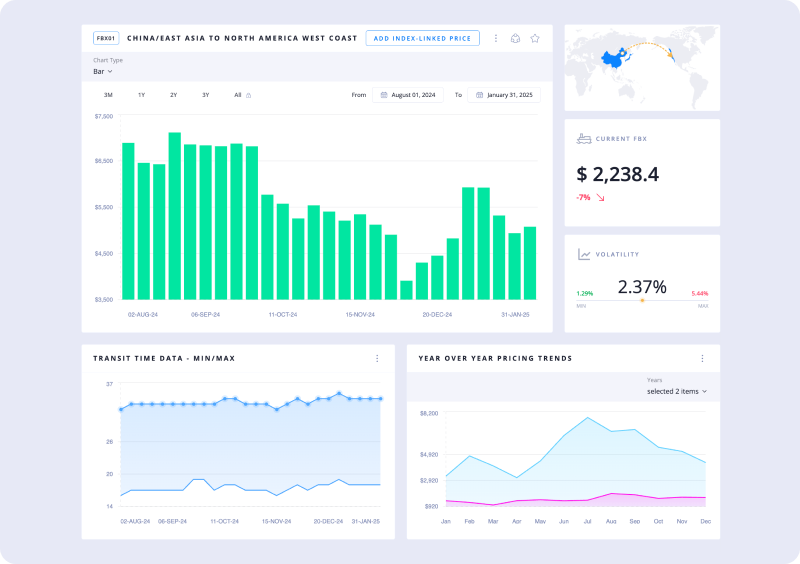The height and width of the screenshot is (564, 800).
Task: Switch to the 1Y time range
Action: pos(141,95)
